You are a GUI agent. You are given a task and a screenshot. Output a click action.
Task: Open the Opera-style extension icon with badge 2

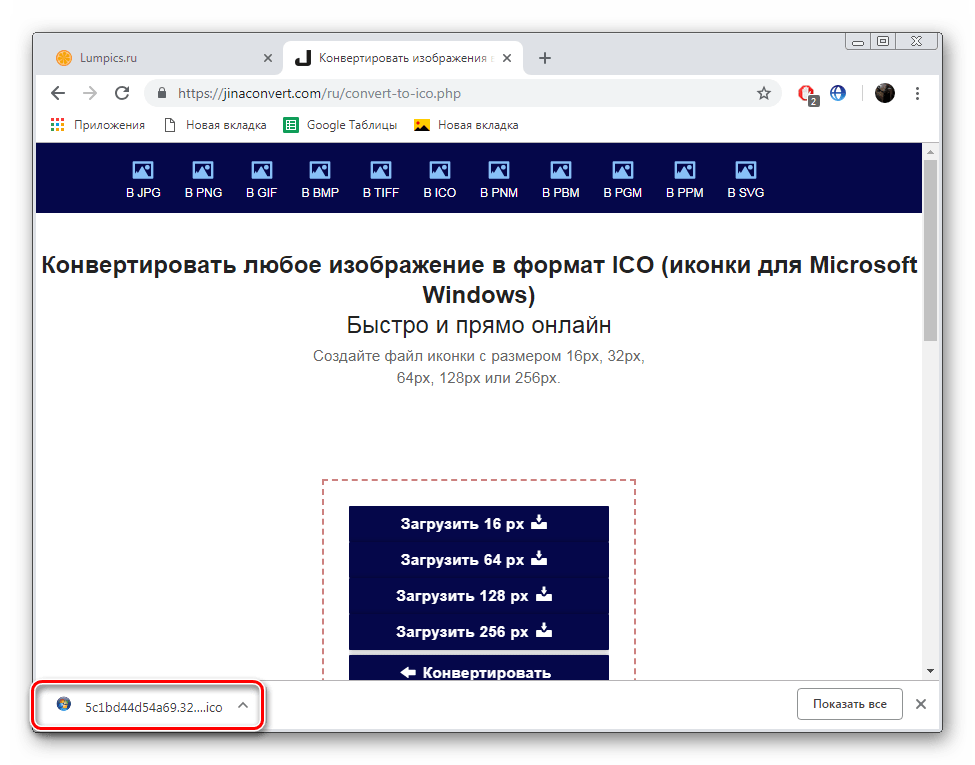pos(808,94)
